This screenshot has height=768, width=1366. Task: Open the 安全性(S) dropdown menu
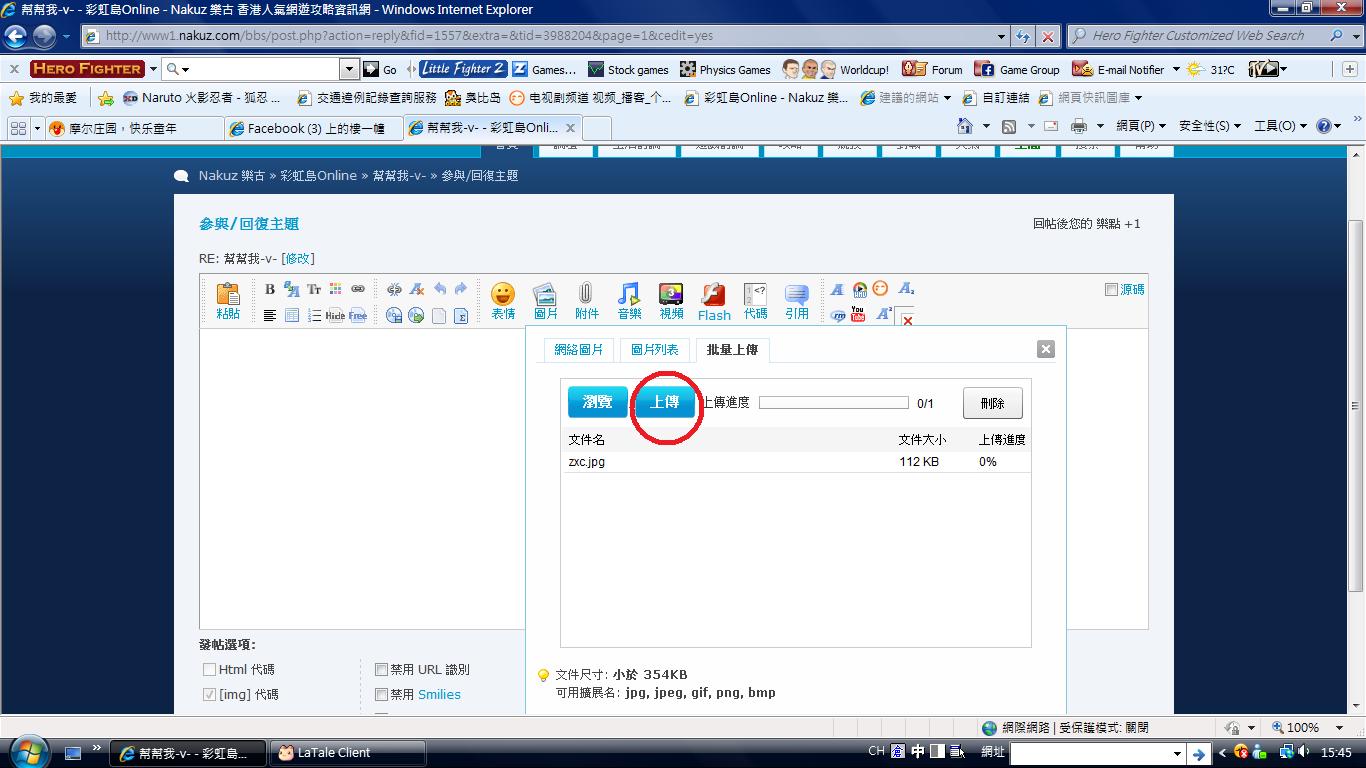click(x=1209, y=126)
